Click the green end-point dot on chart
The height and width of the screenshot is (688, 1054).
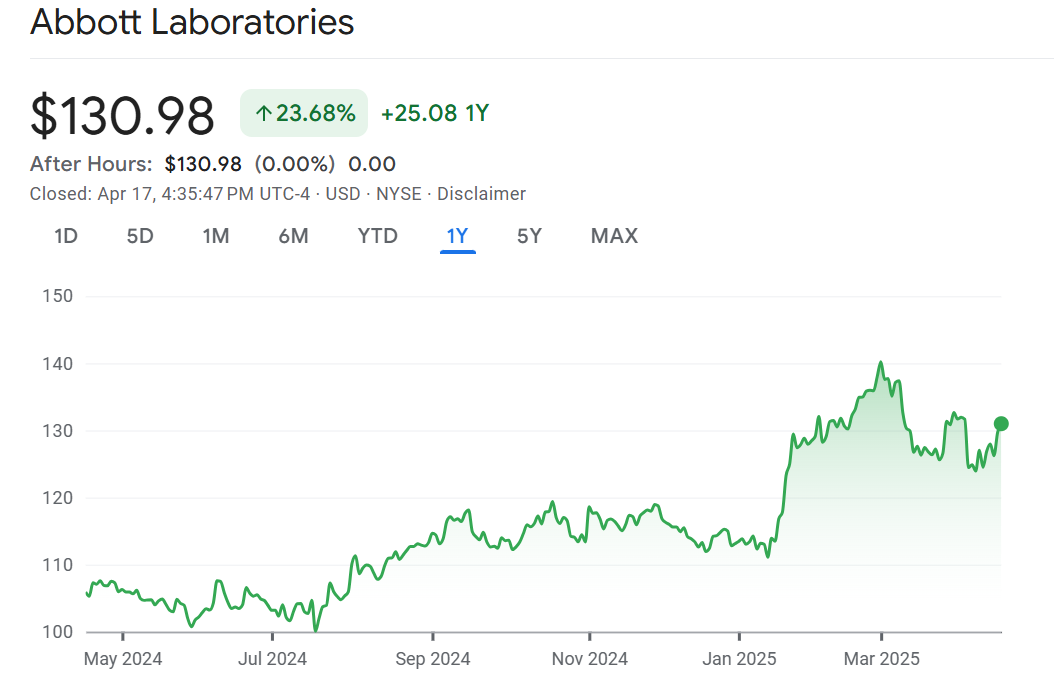1001,424
